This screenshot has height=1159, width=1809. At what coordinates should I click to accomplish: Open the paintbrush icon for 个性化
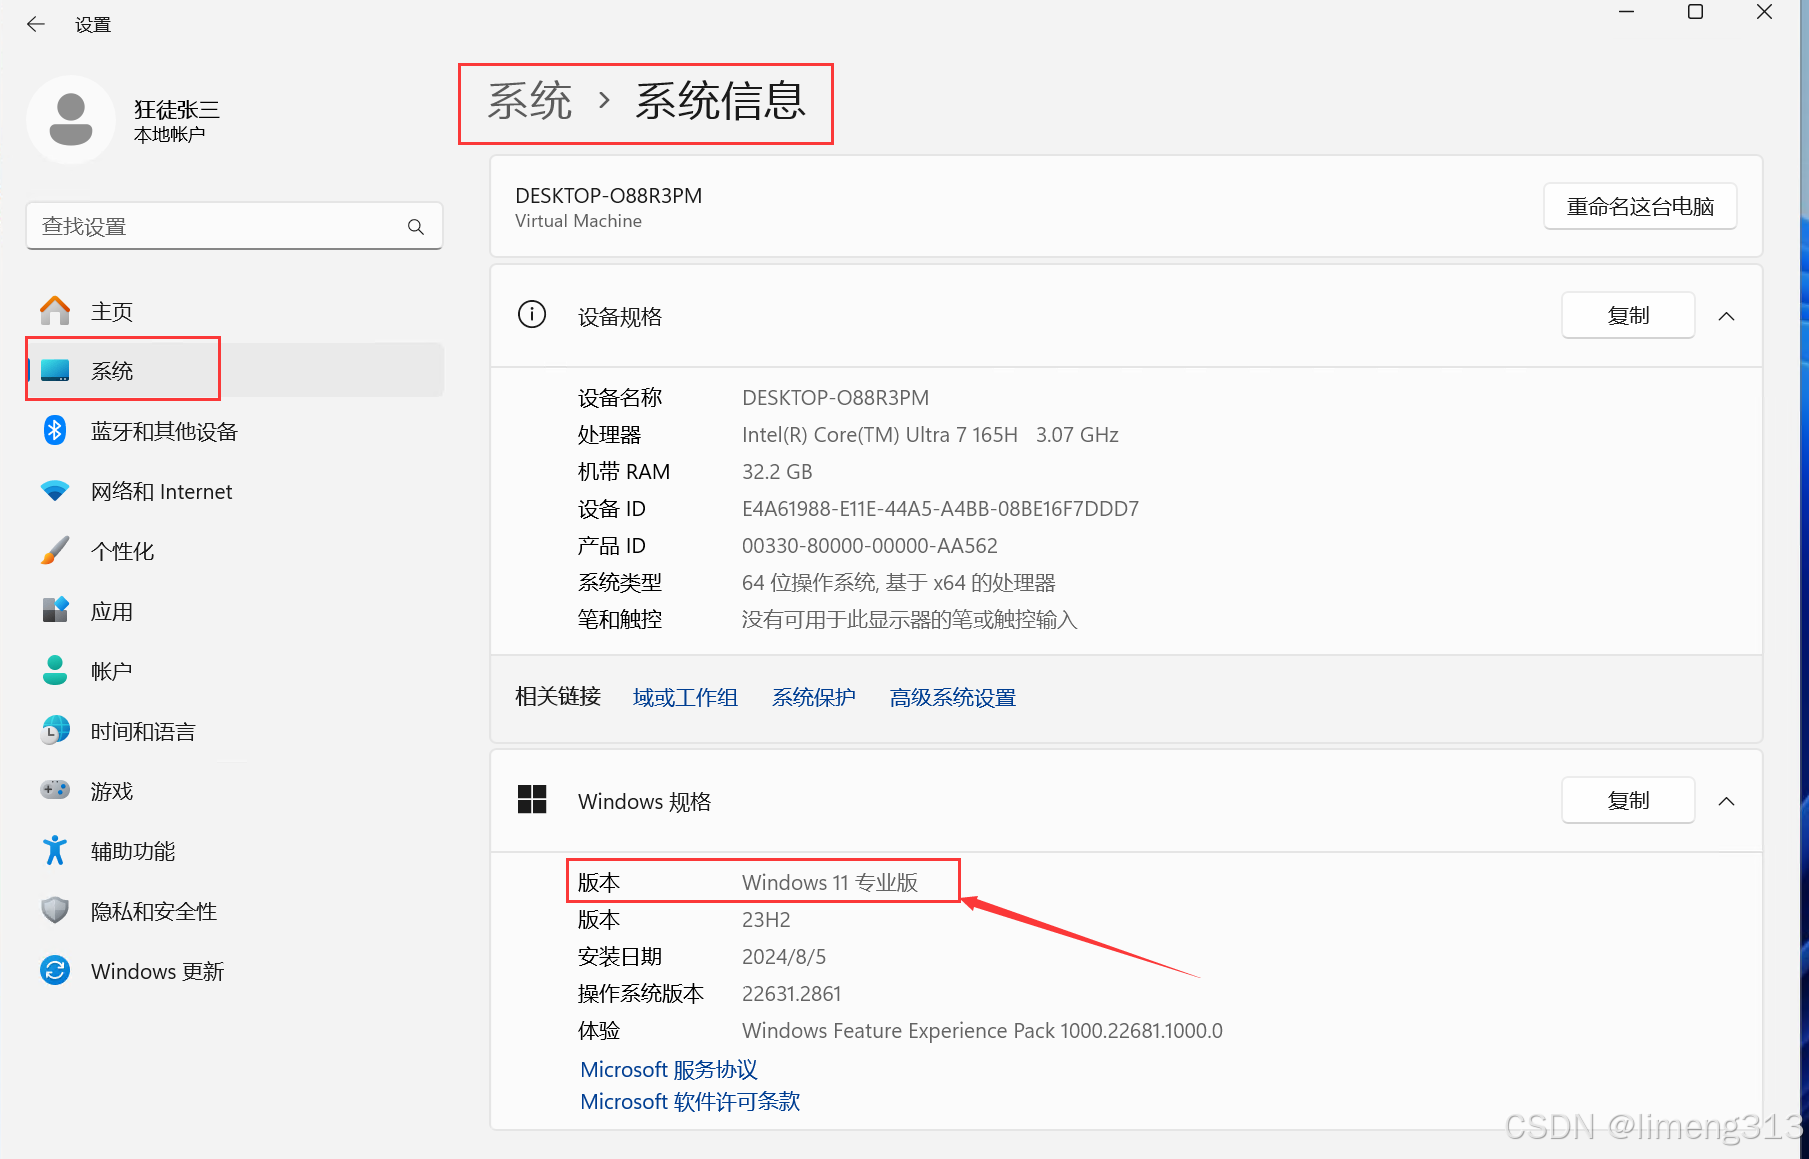tap(55, 551)
